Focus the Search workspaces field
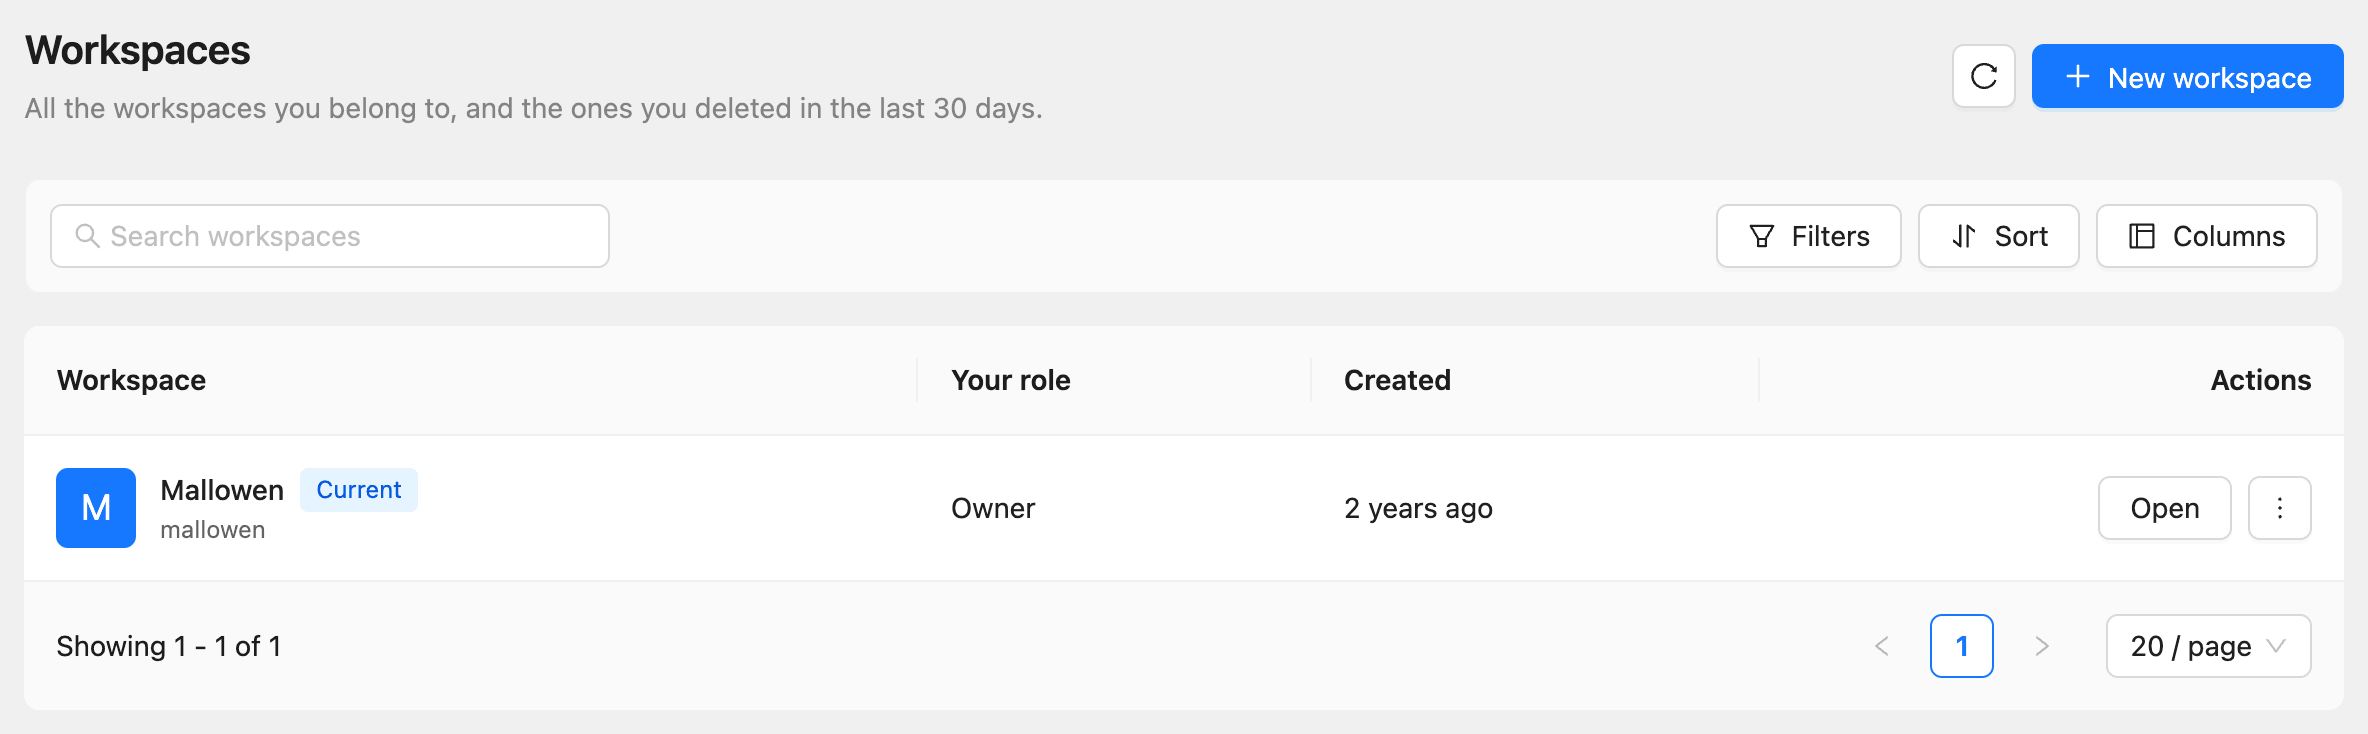The height and width of the screenshot is (734, 2368). [330, 236]
